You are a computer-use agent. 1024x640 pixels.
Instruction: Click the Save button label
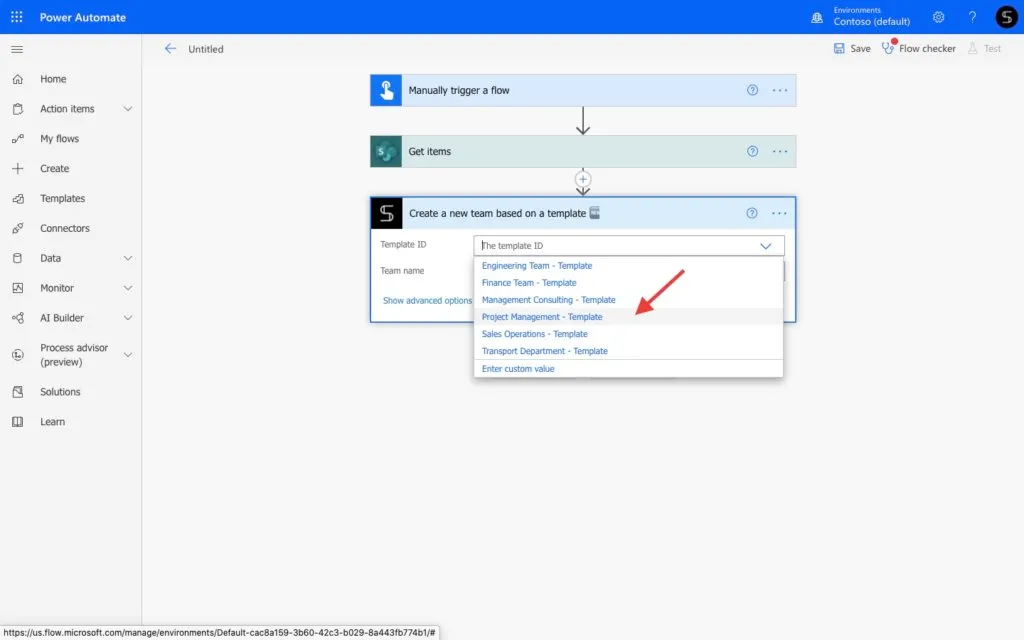pos(860,48)
